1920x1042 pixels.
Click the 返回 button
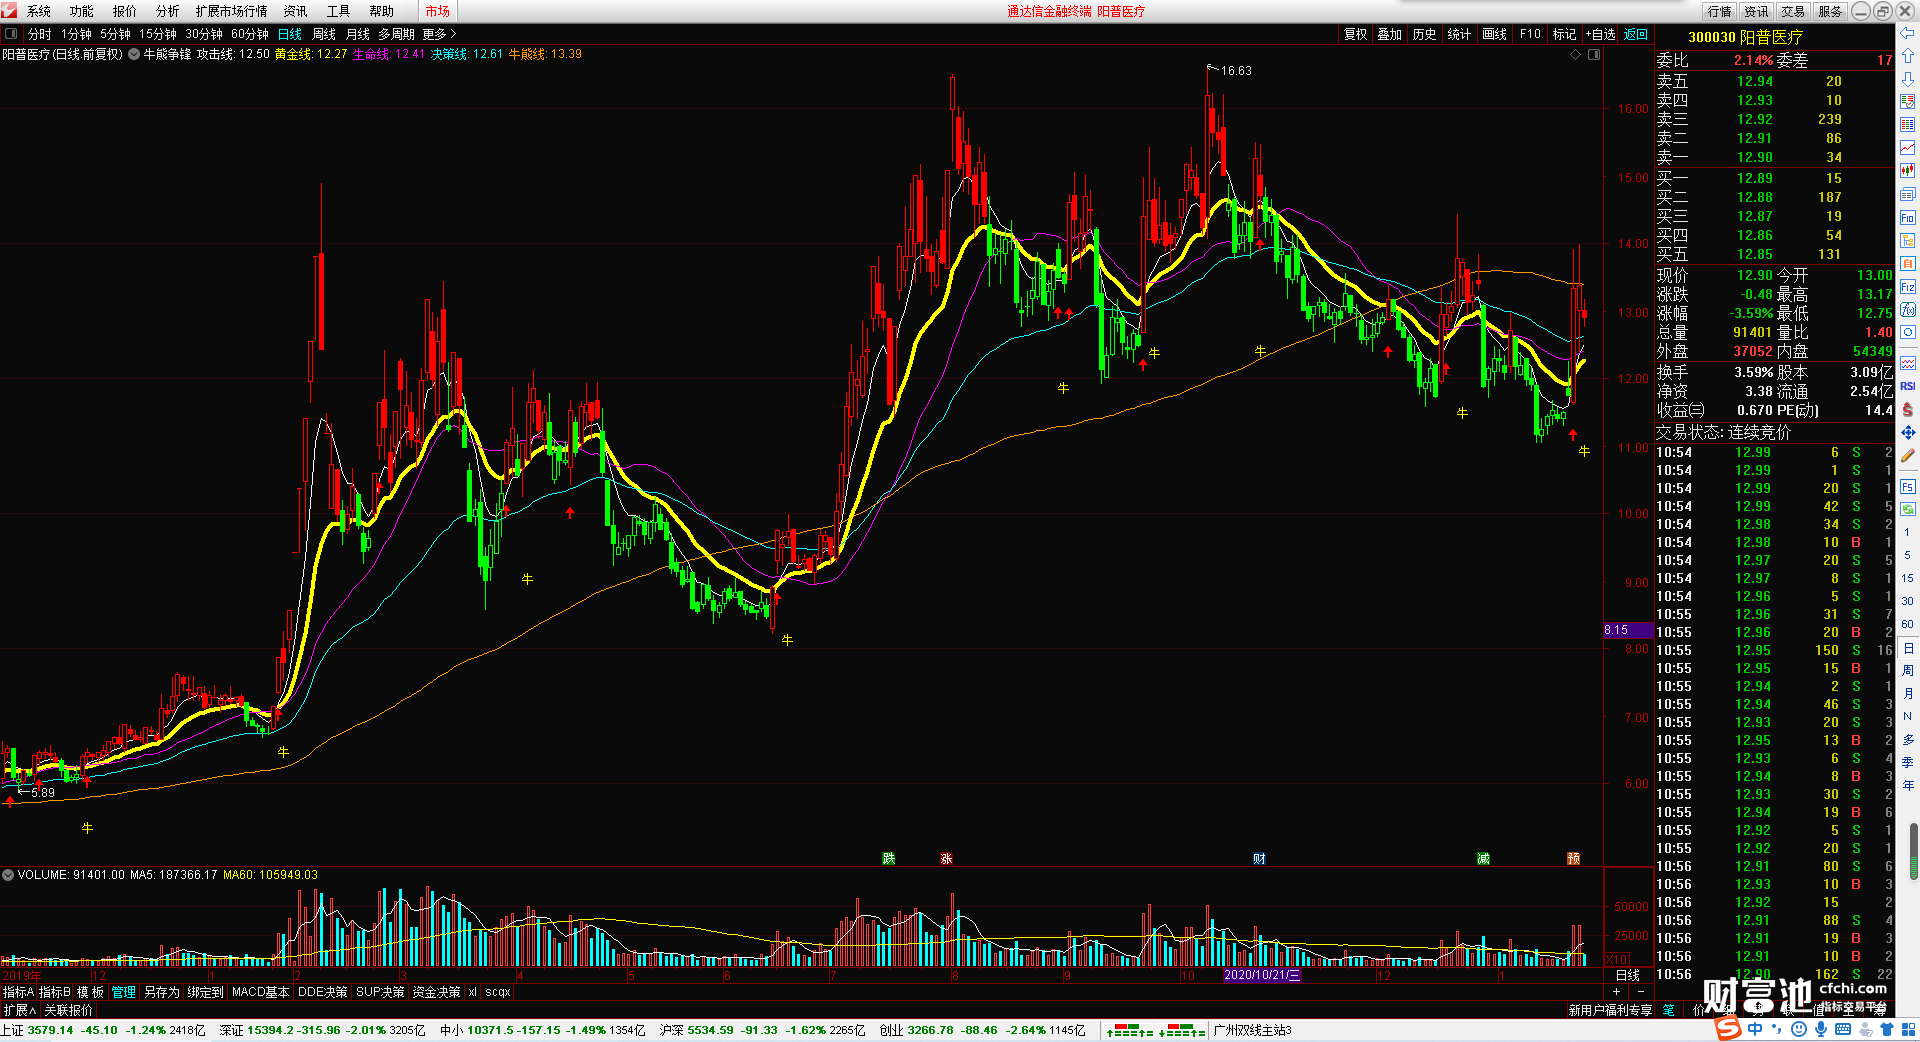coord(1636,34)
